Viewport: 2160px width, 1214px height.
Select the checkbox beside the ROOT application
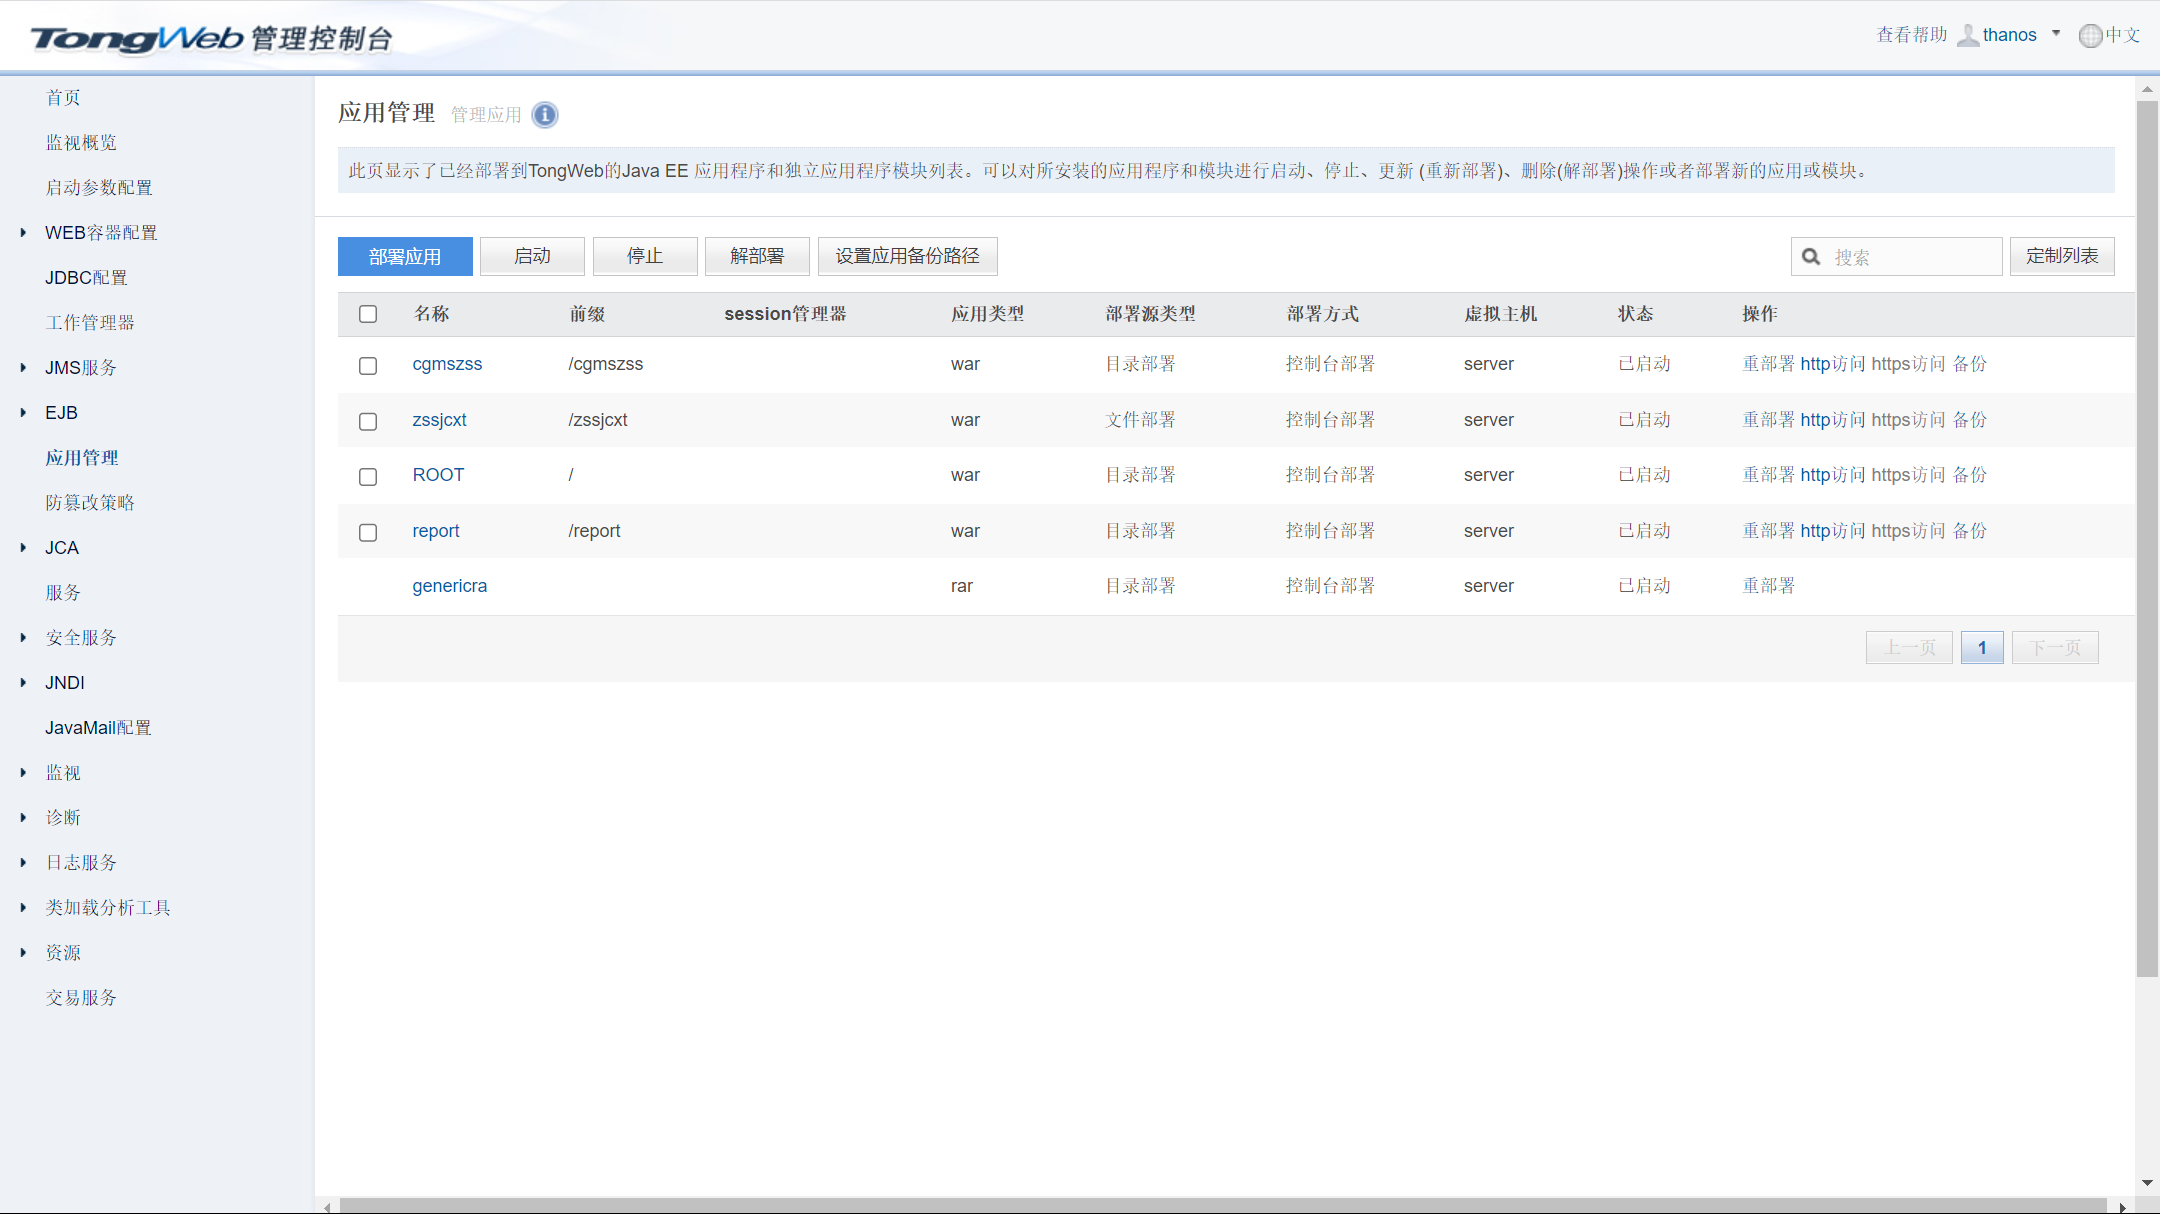coord(368,477)
